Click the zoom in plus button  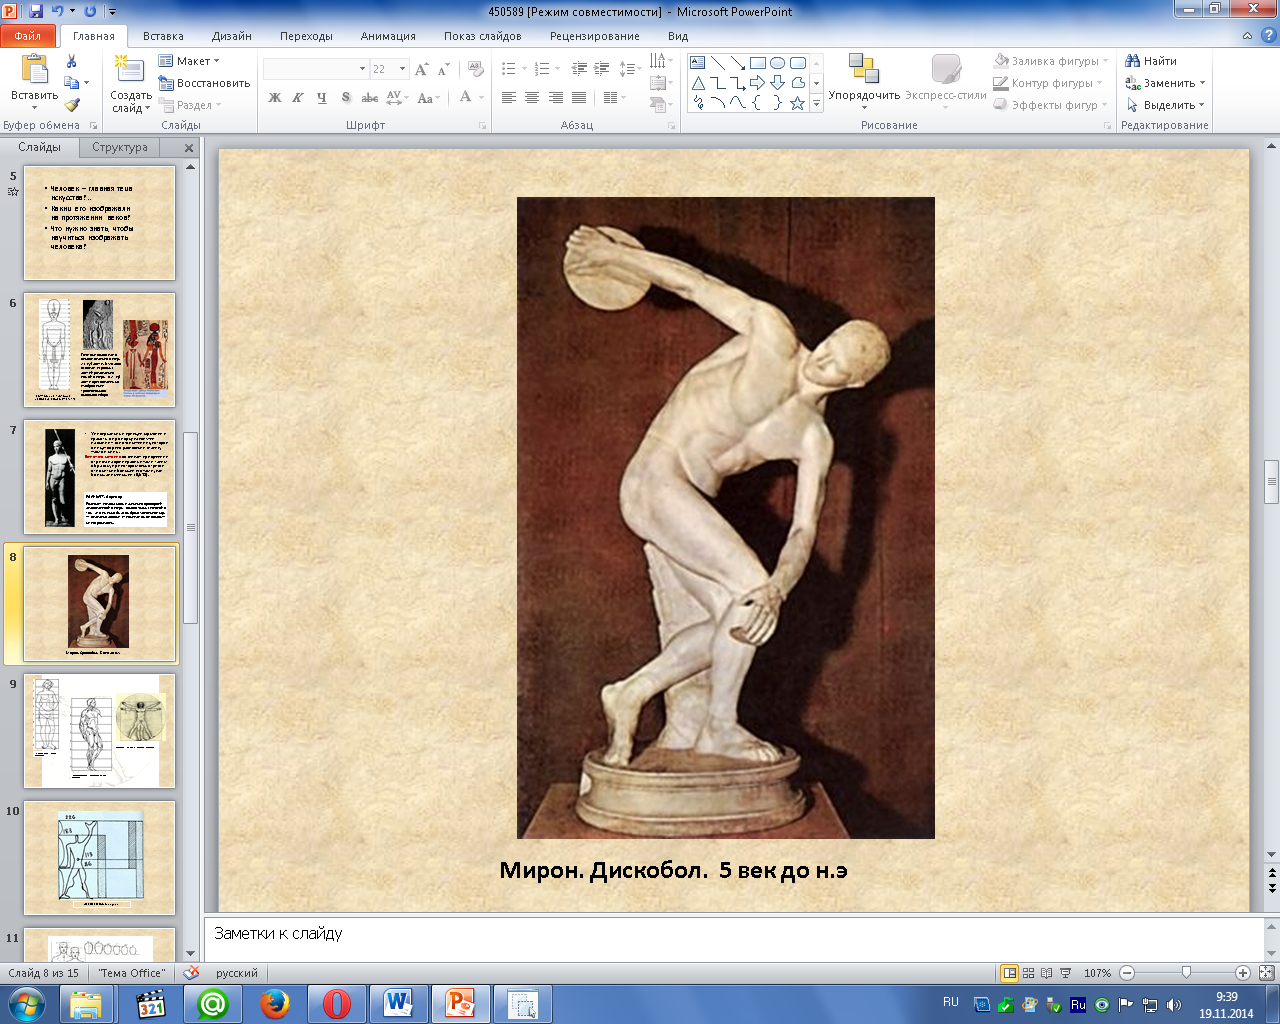point(1242,973)
